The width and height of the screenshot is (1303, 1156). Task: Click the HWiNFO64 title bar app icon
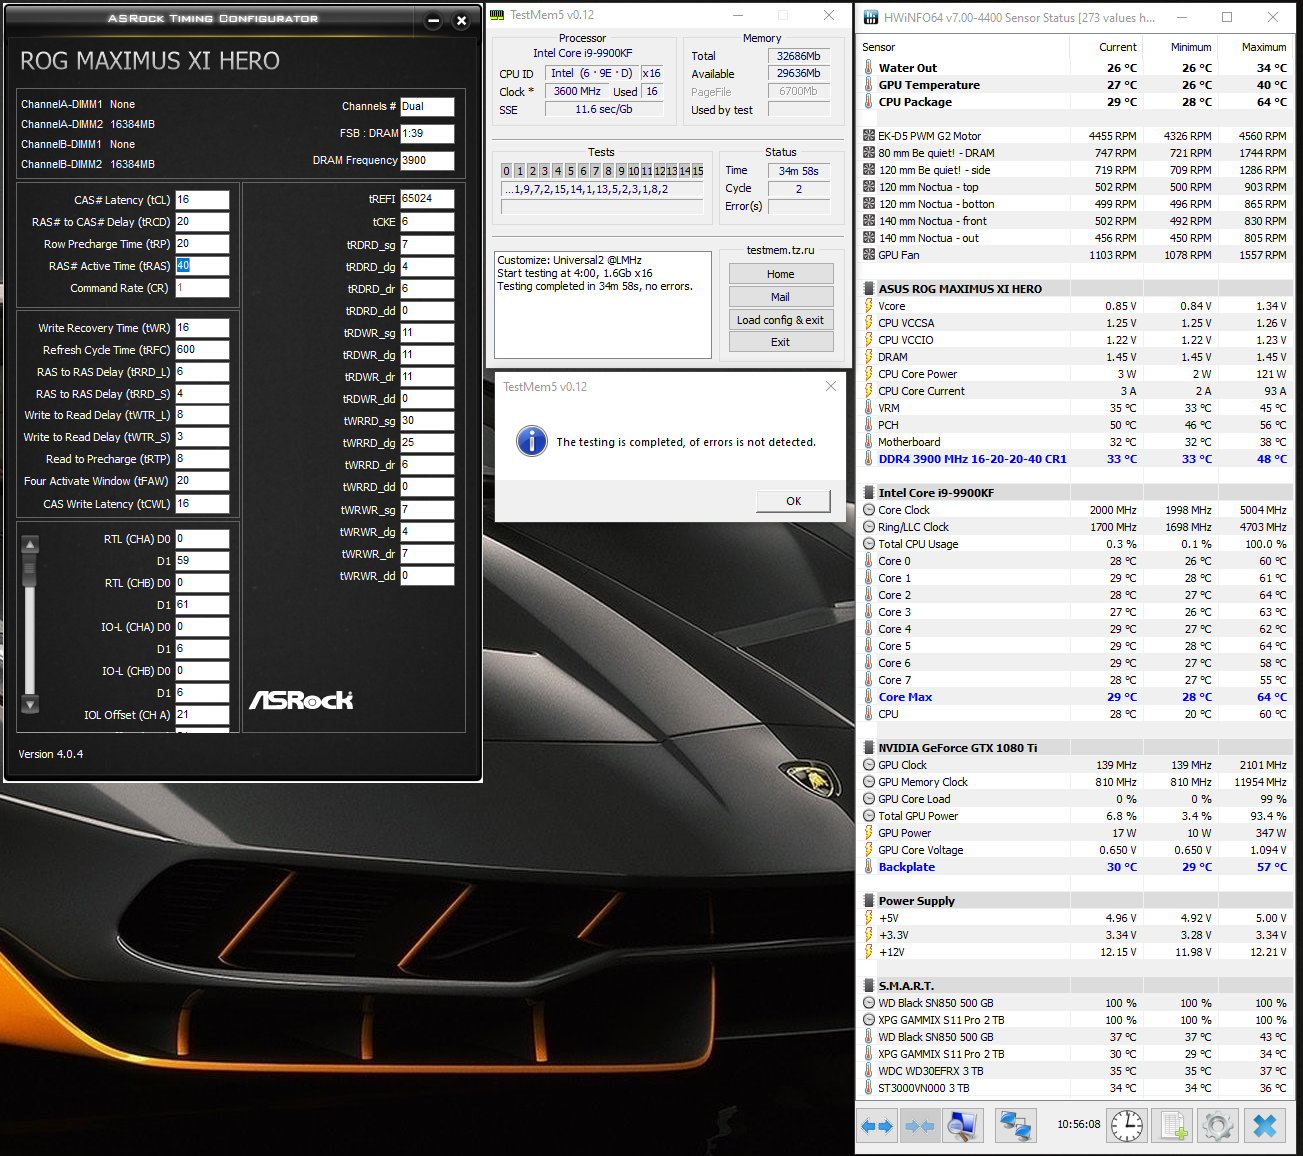coord(870,17)
